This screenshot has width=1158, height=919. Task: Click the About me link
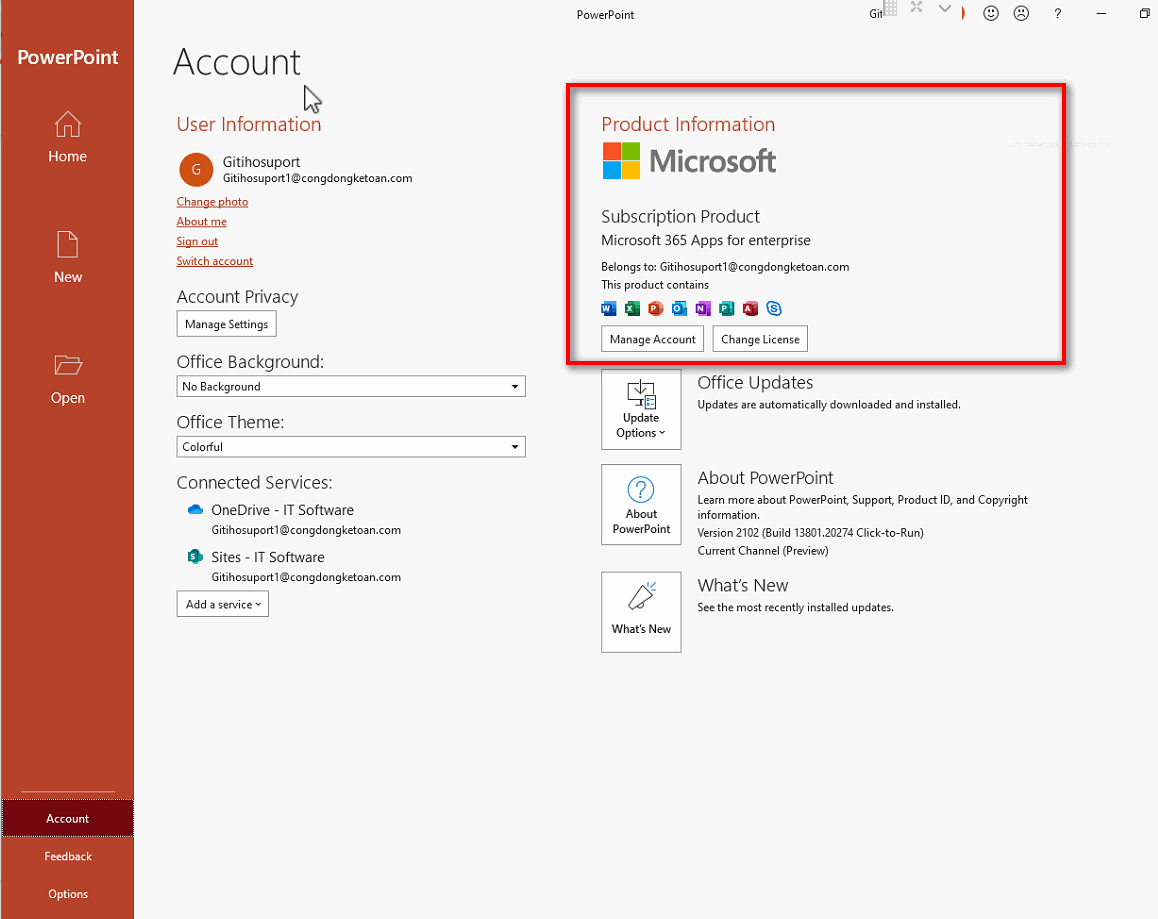click(x=202, y=222)
